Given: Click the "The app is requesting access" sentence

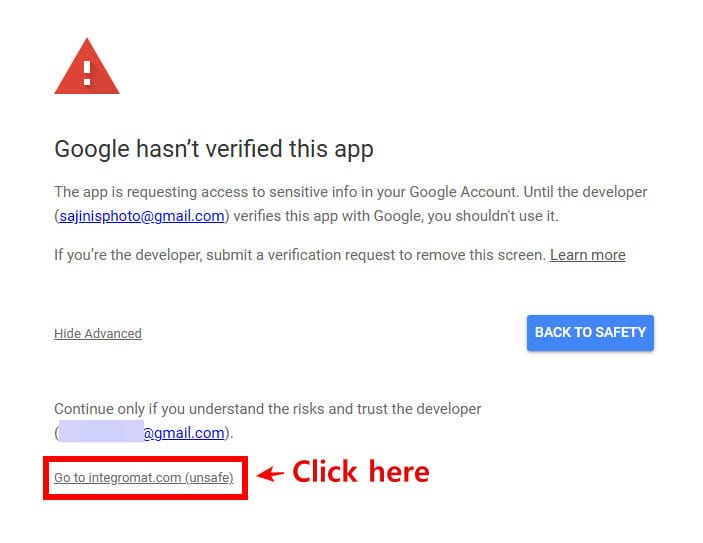Looking at the screenshot, I should coord(200,192).
